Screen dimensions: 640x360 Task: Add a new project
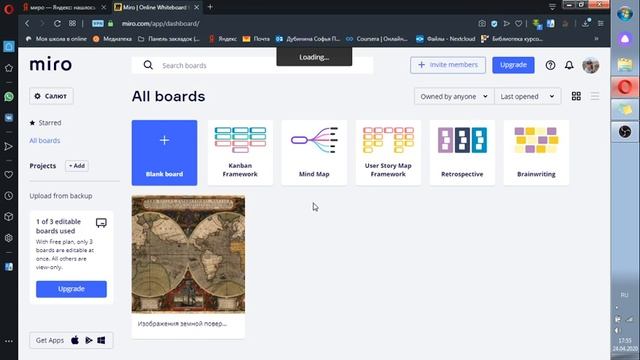(x=77, y=166)
